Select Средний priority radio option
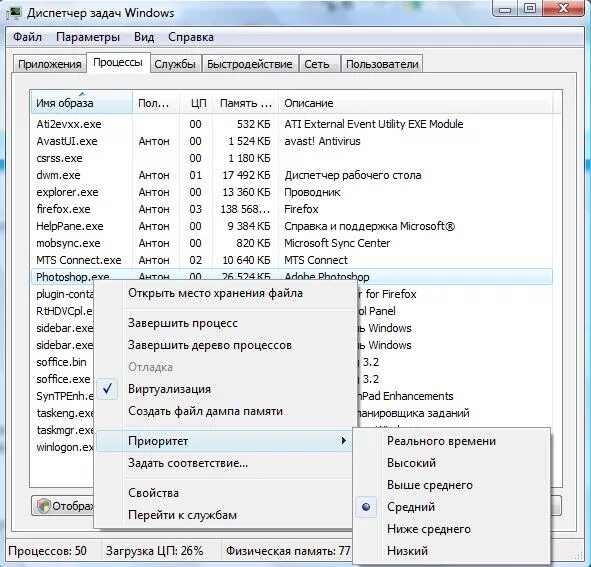591x567 pixels. tap(366, 507)
